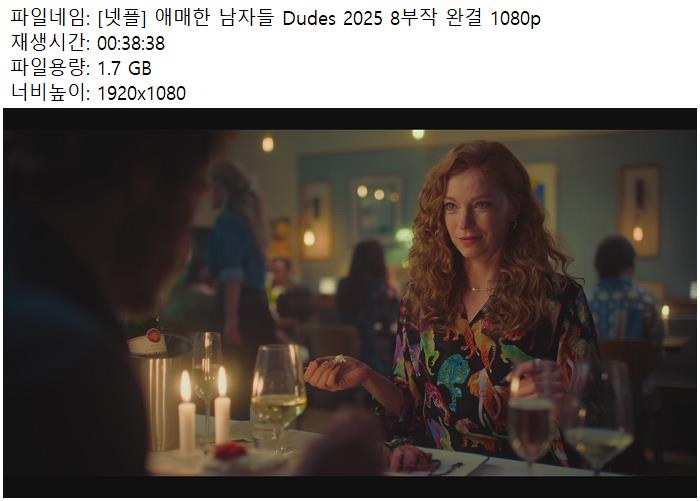
Task: Click the '1080p' text in filename
Action: 515,19
